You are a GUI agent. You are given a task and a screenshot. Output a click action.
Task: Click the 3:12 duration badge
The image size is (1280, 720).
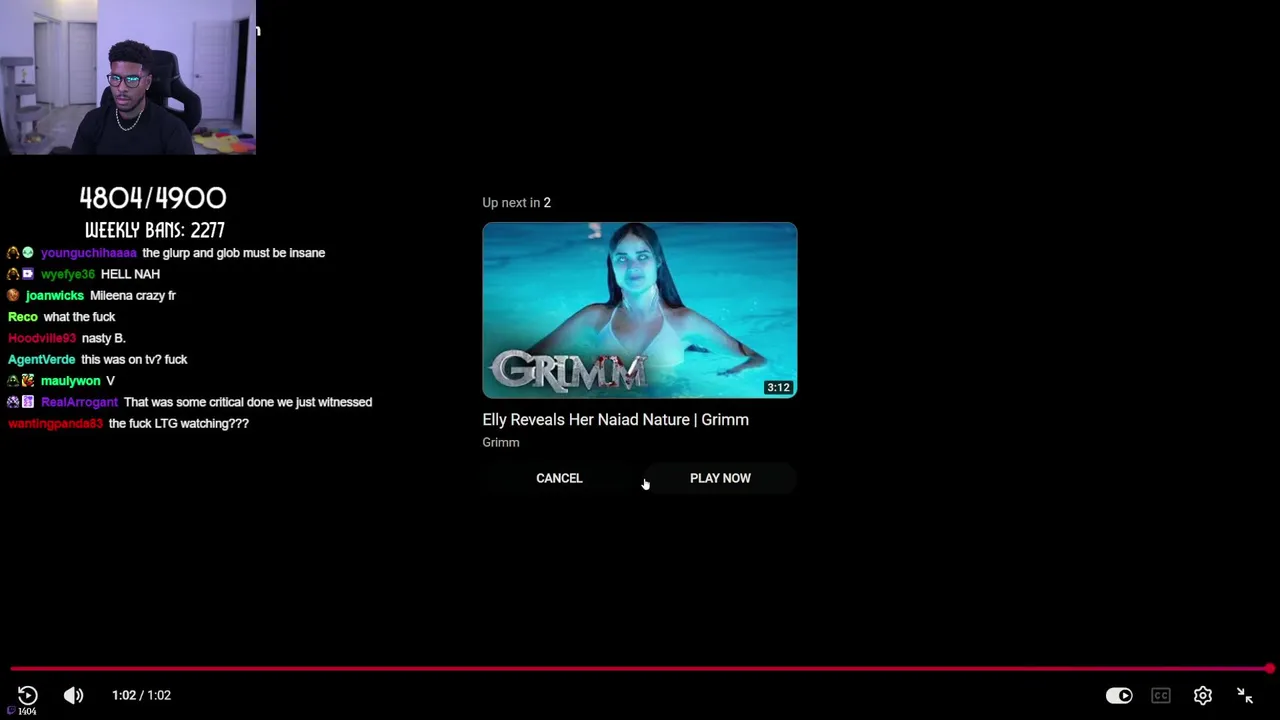778,387
